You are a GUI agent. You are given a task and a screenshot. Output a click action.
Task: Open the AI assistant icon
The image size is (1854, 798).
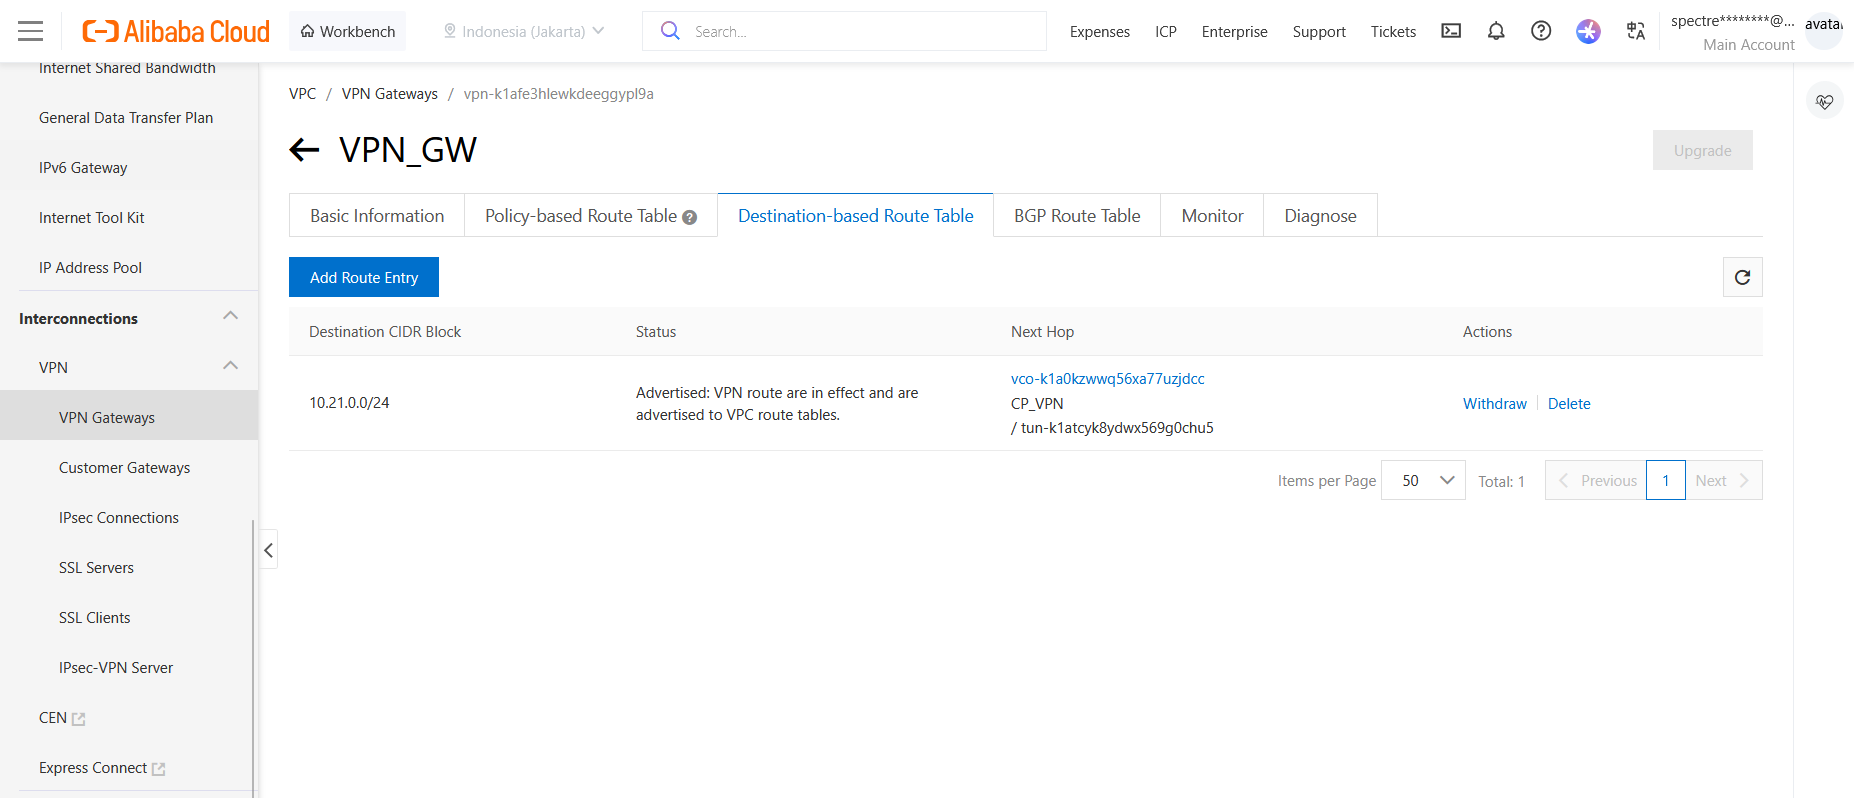[x=1587, y=31]
